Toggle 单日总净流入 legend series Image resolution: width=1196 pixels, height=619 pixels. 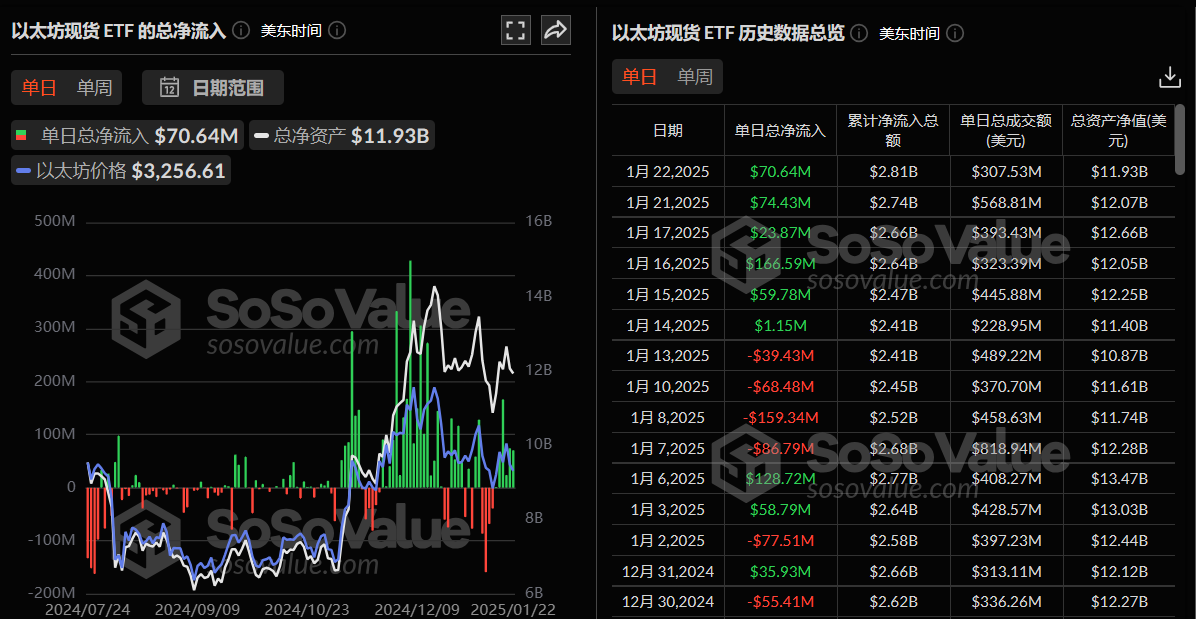click(127, 136)
